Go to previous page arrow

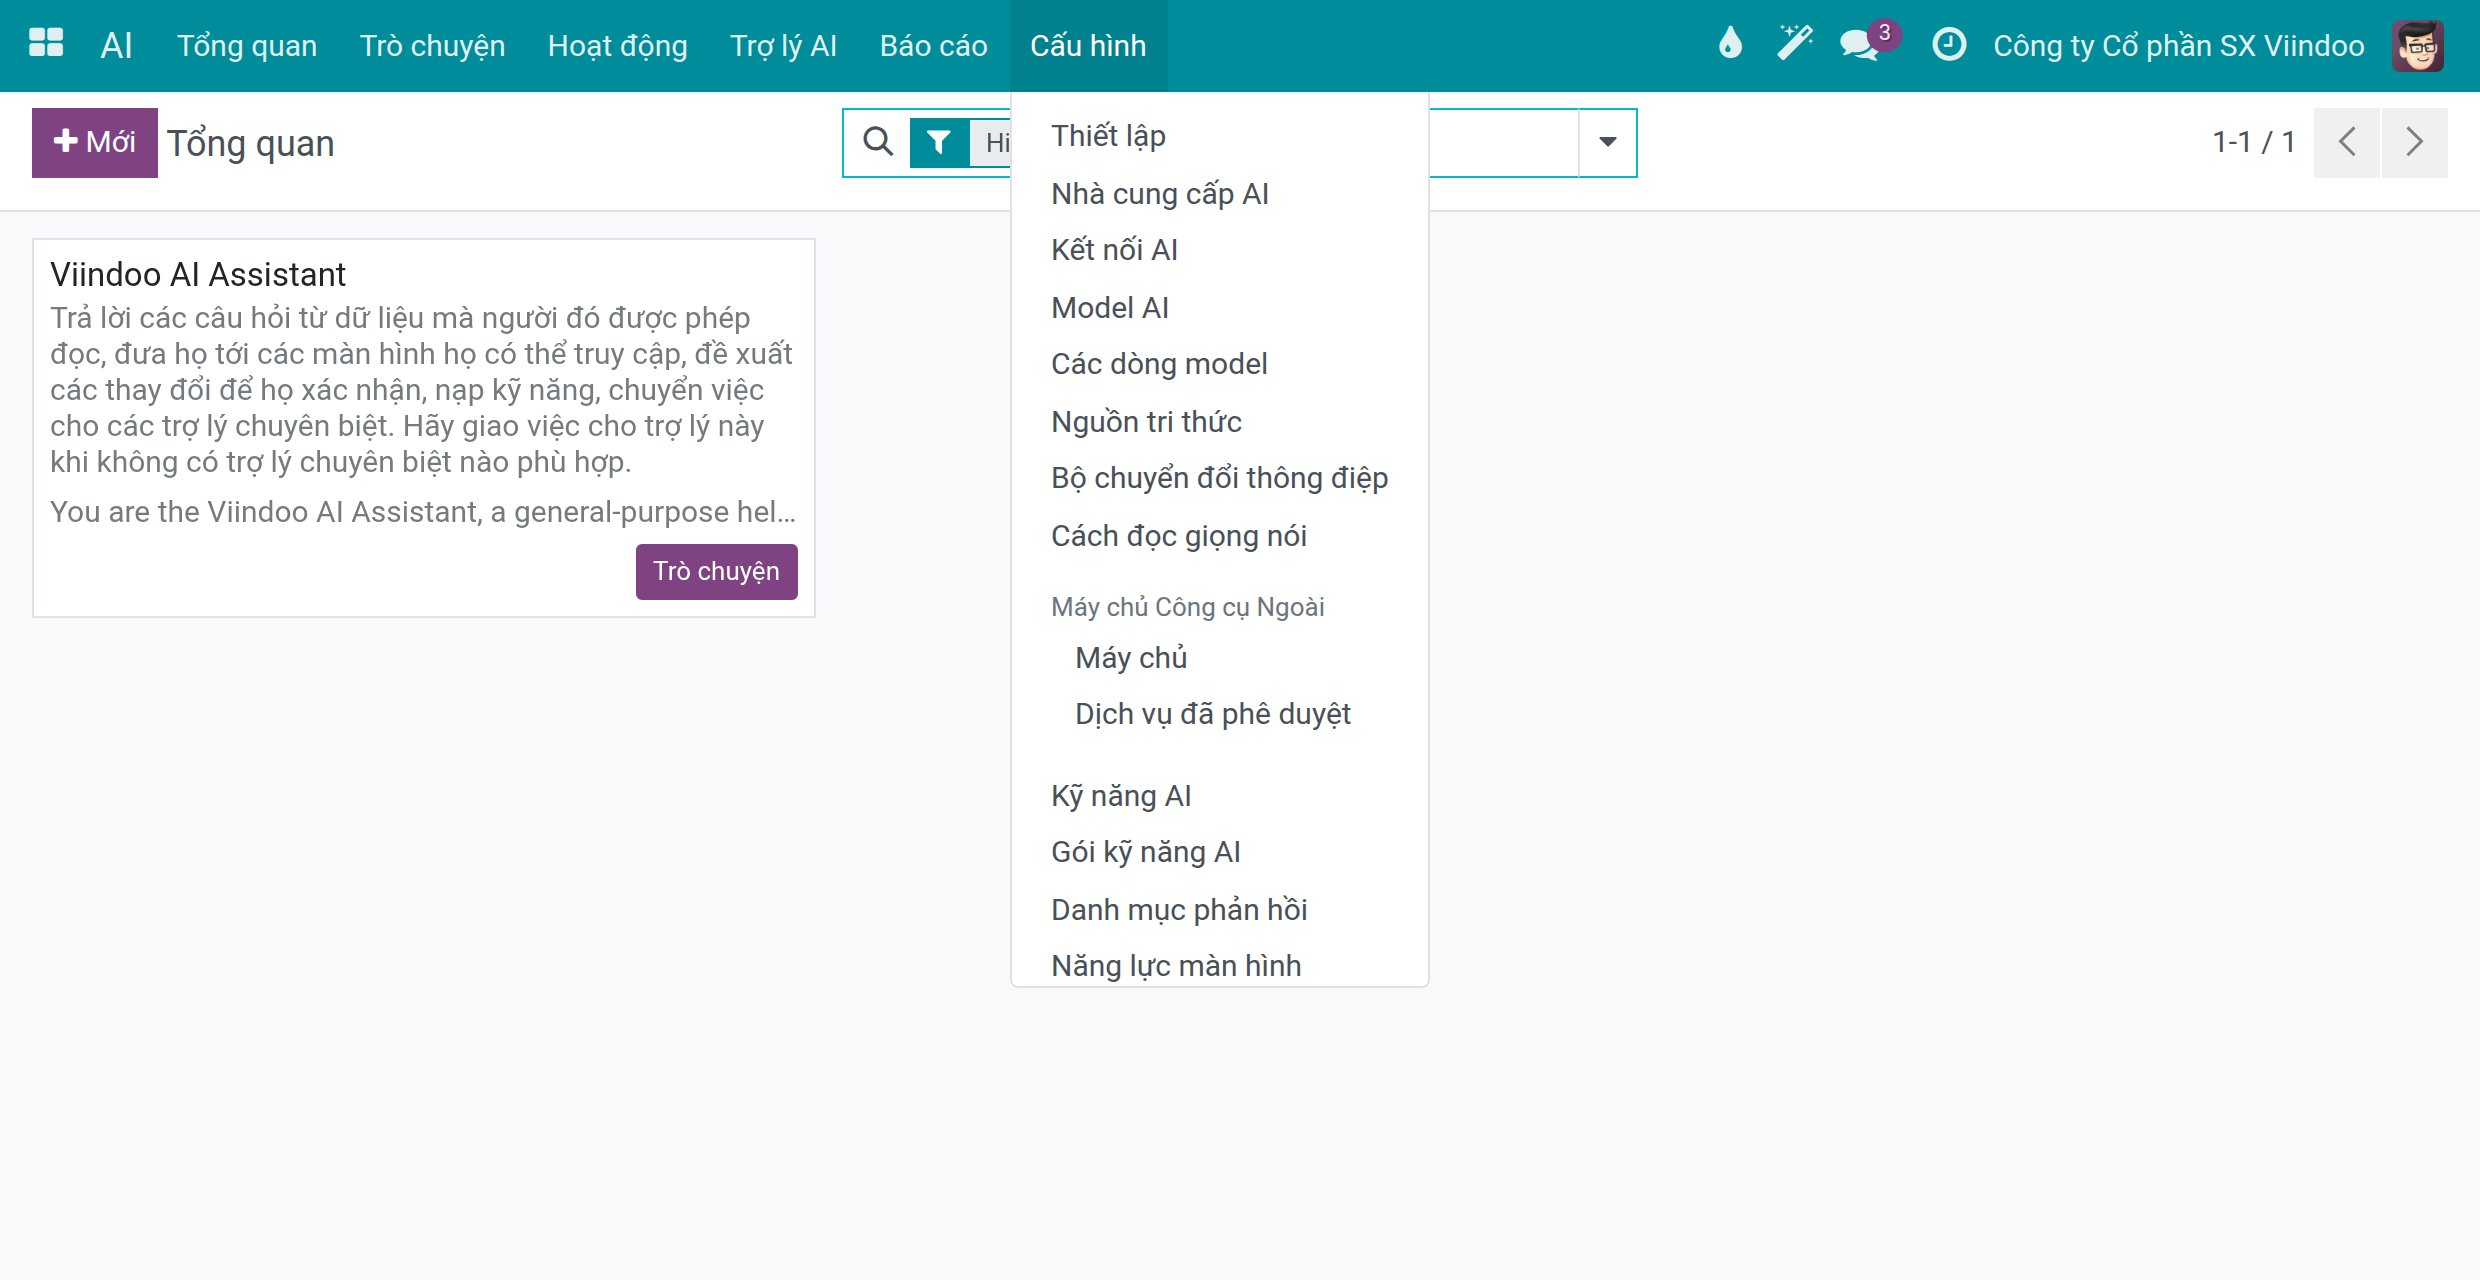[2346, 142]
